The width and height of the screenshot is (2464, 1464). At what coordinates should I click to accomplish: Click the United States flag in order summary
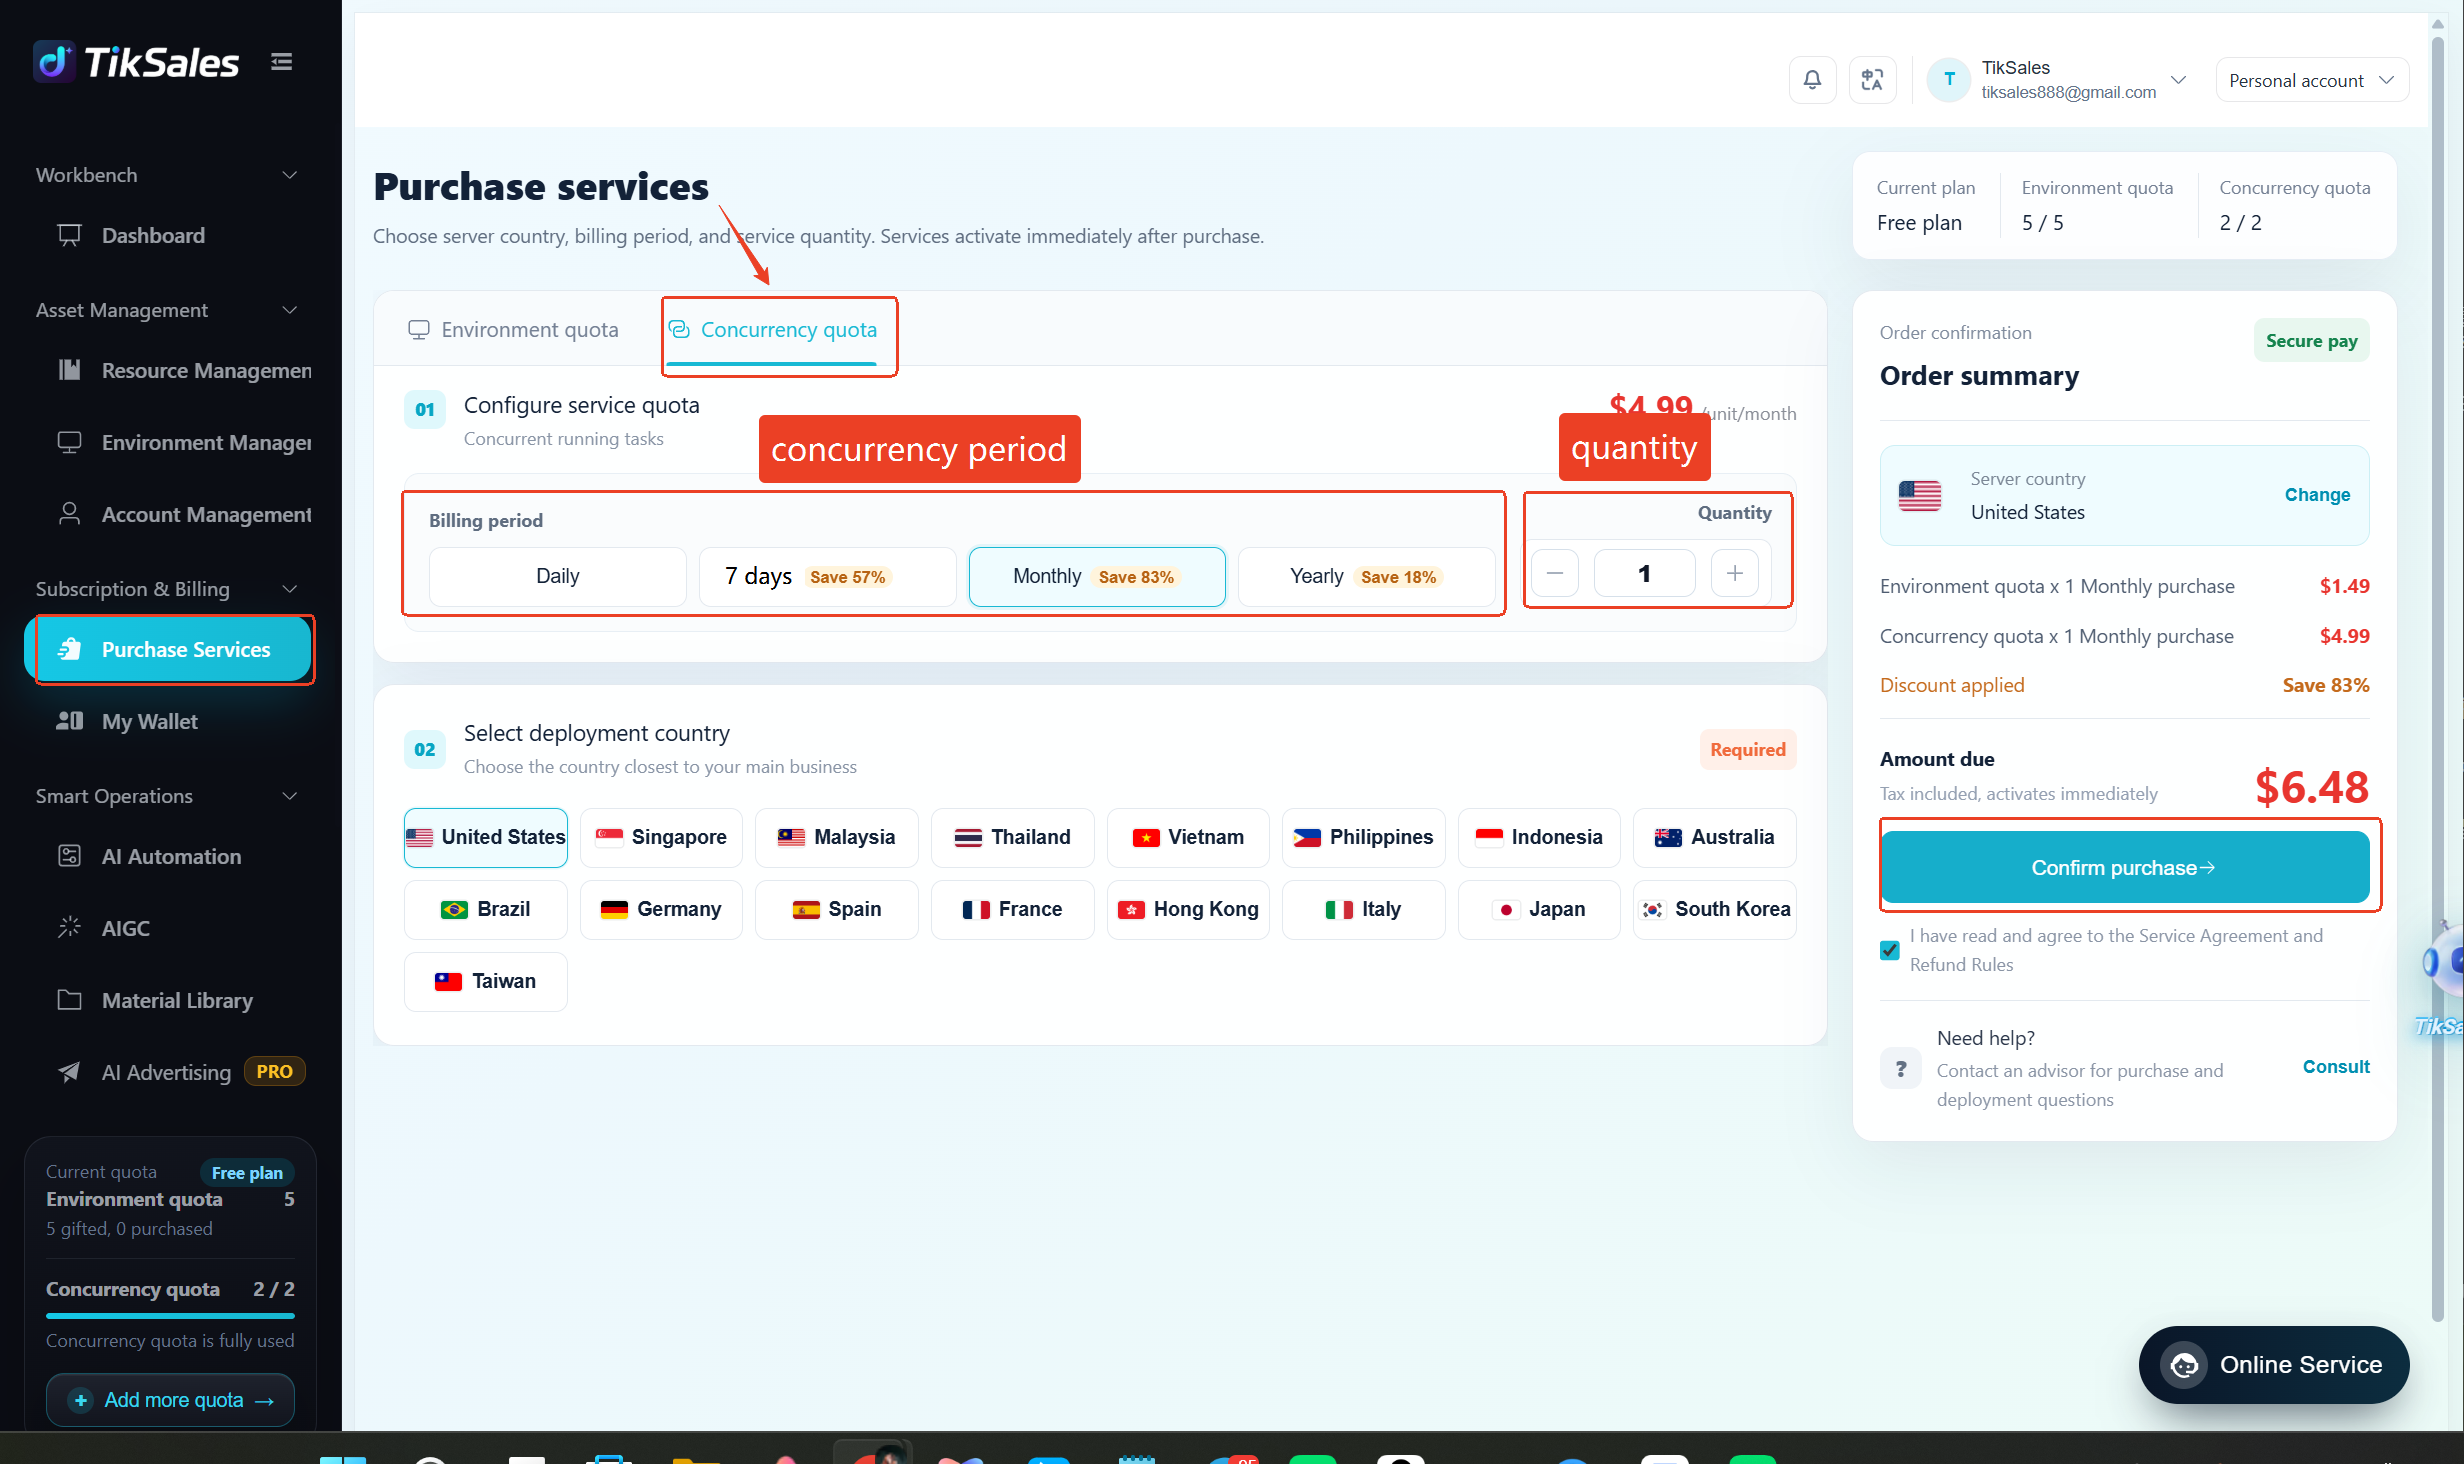pyautogui.click(x=1919, y=496)
